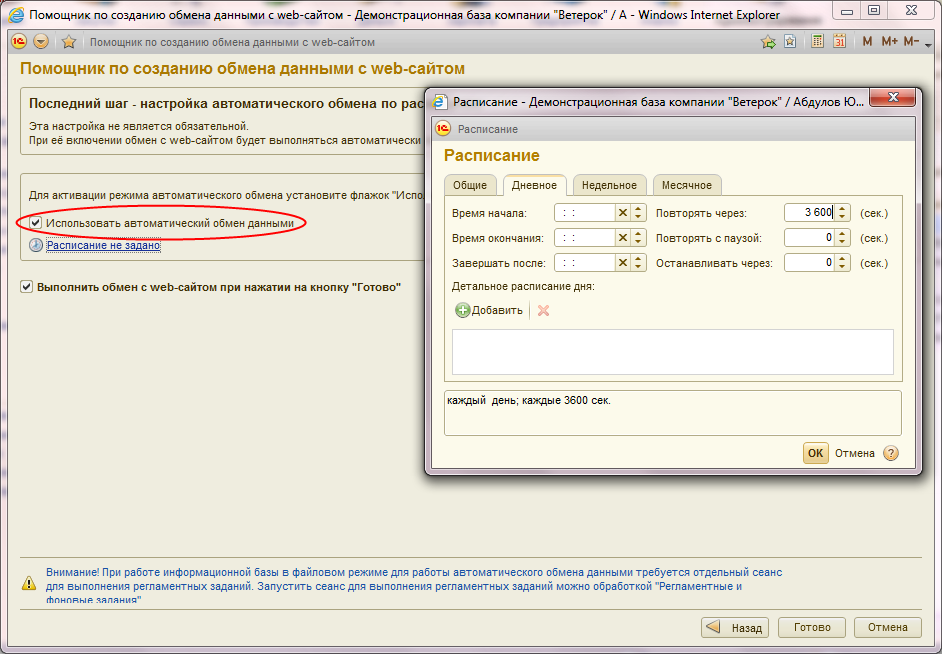The image size is (942, 654).
Task: Add the page to favorites with the star-arrow icon
Action: tap(768, 41)
